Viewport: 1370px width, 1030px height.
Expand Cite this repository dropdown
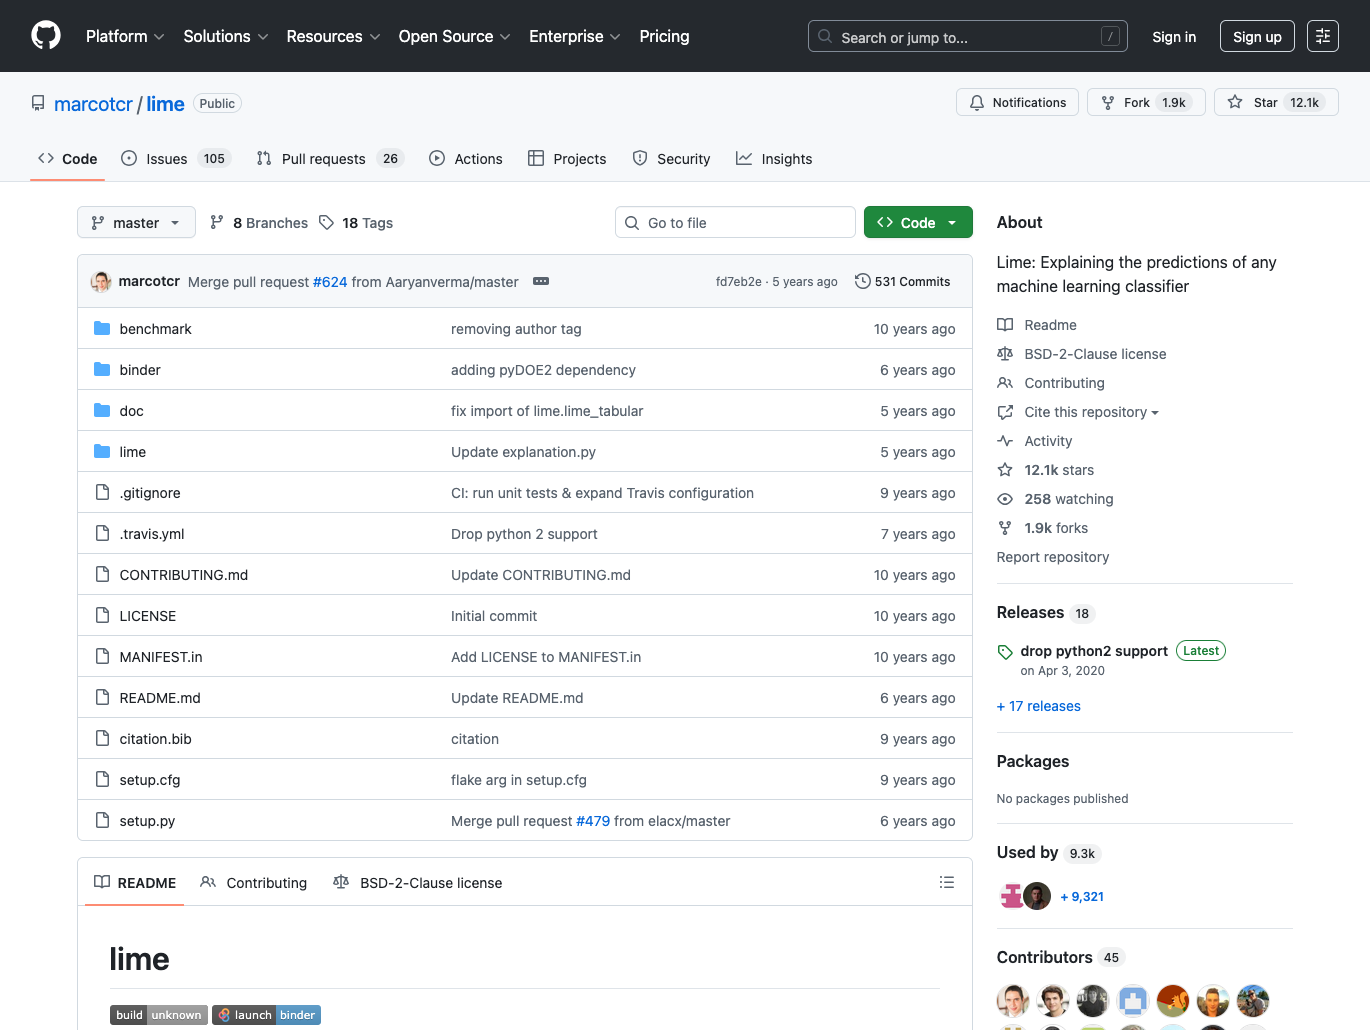[1091, 412]
